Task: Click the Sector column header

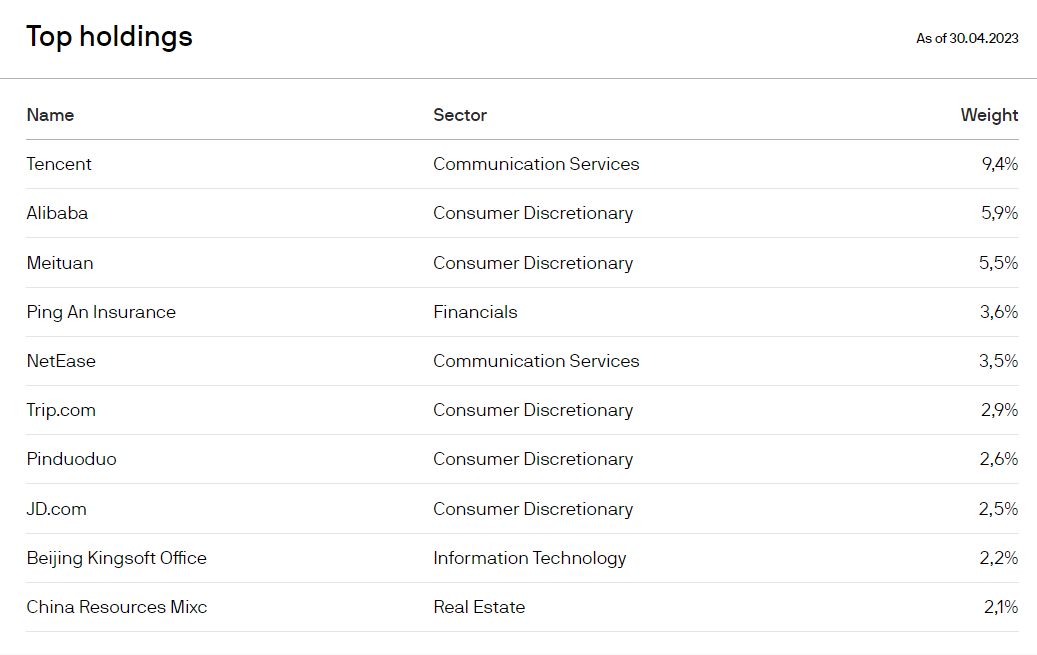Action: click(460, 115)
